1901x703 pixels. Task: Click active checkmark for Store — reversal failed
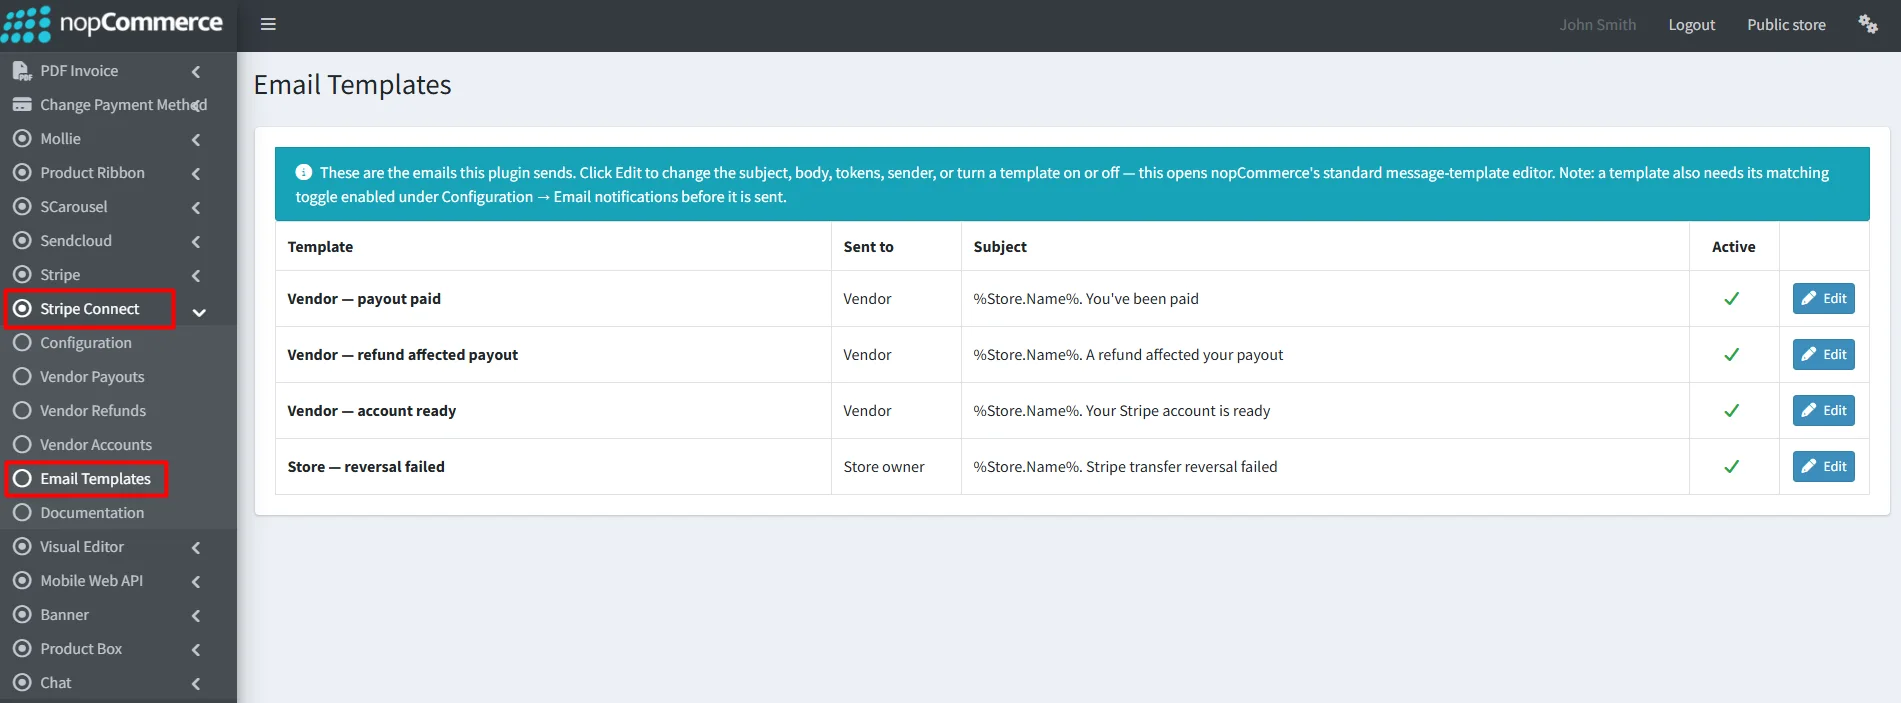[1732, 466]
